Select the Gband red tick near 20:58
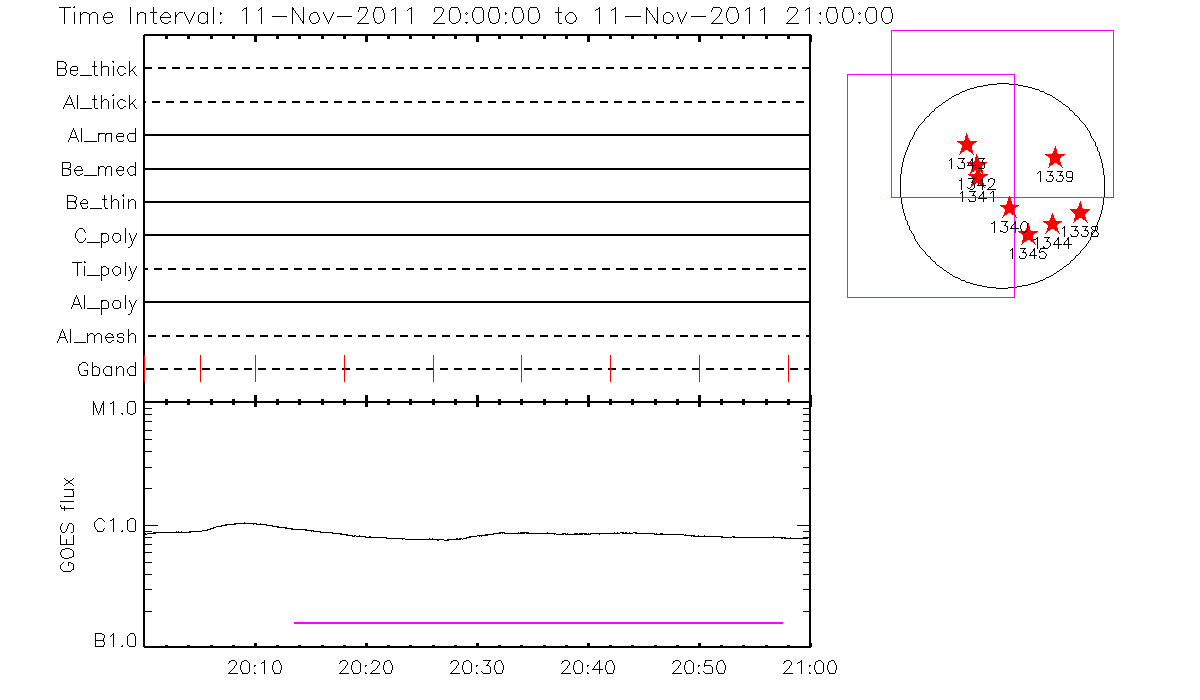Screen dimensions: 1200x700 click(788, 368)
